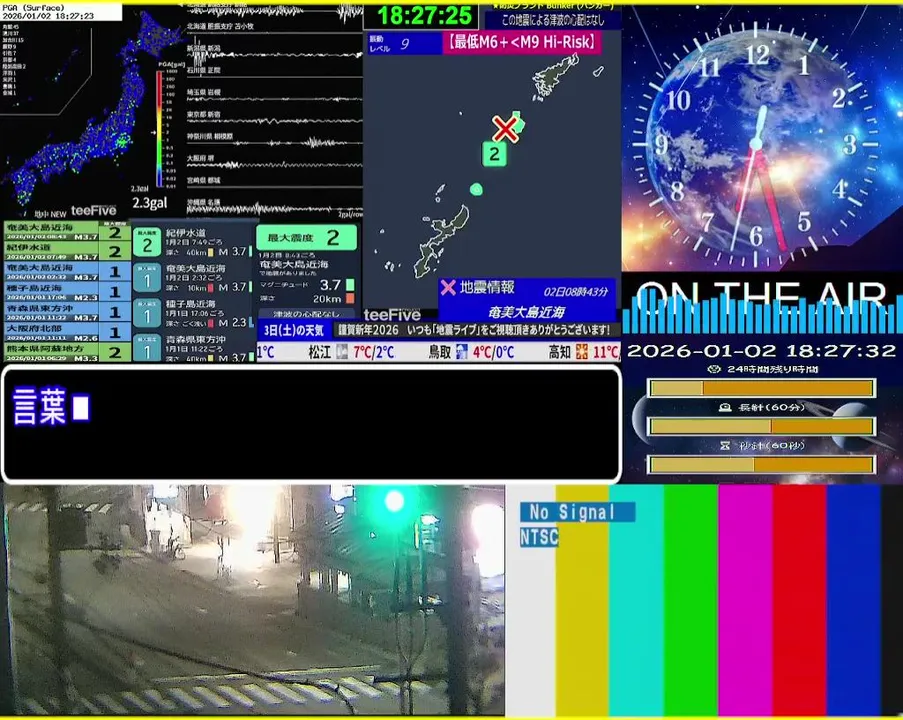Click the 高知 sunny weather icon
Image resolution: width=903 pixels, height=720 pixels.
tap(582, 352)
